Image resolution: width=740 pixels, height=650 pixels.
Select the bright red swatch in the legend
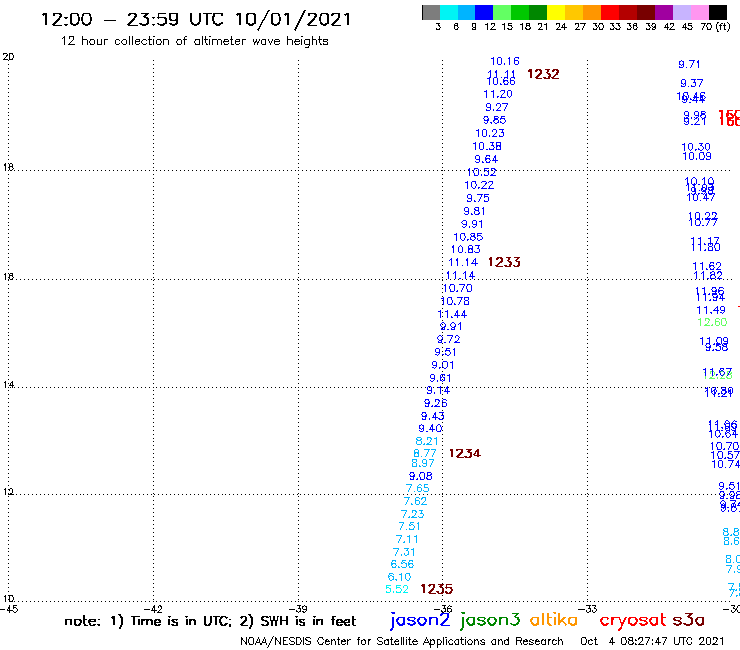pos(610,12)
